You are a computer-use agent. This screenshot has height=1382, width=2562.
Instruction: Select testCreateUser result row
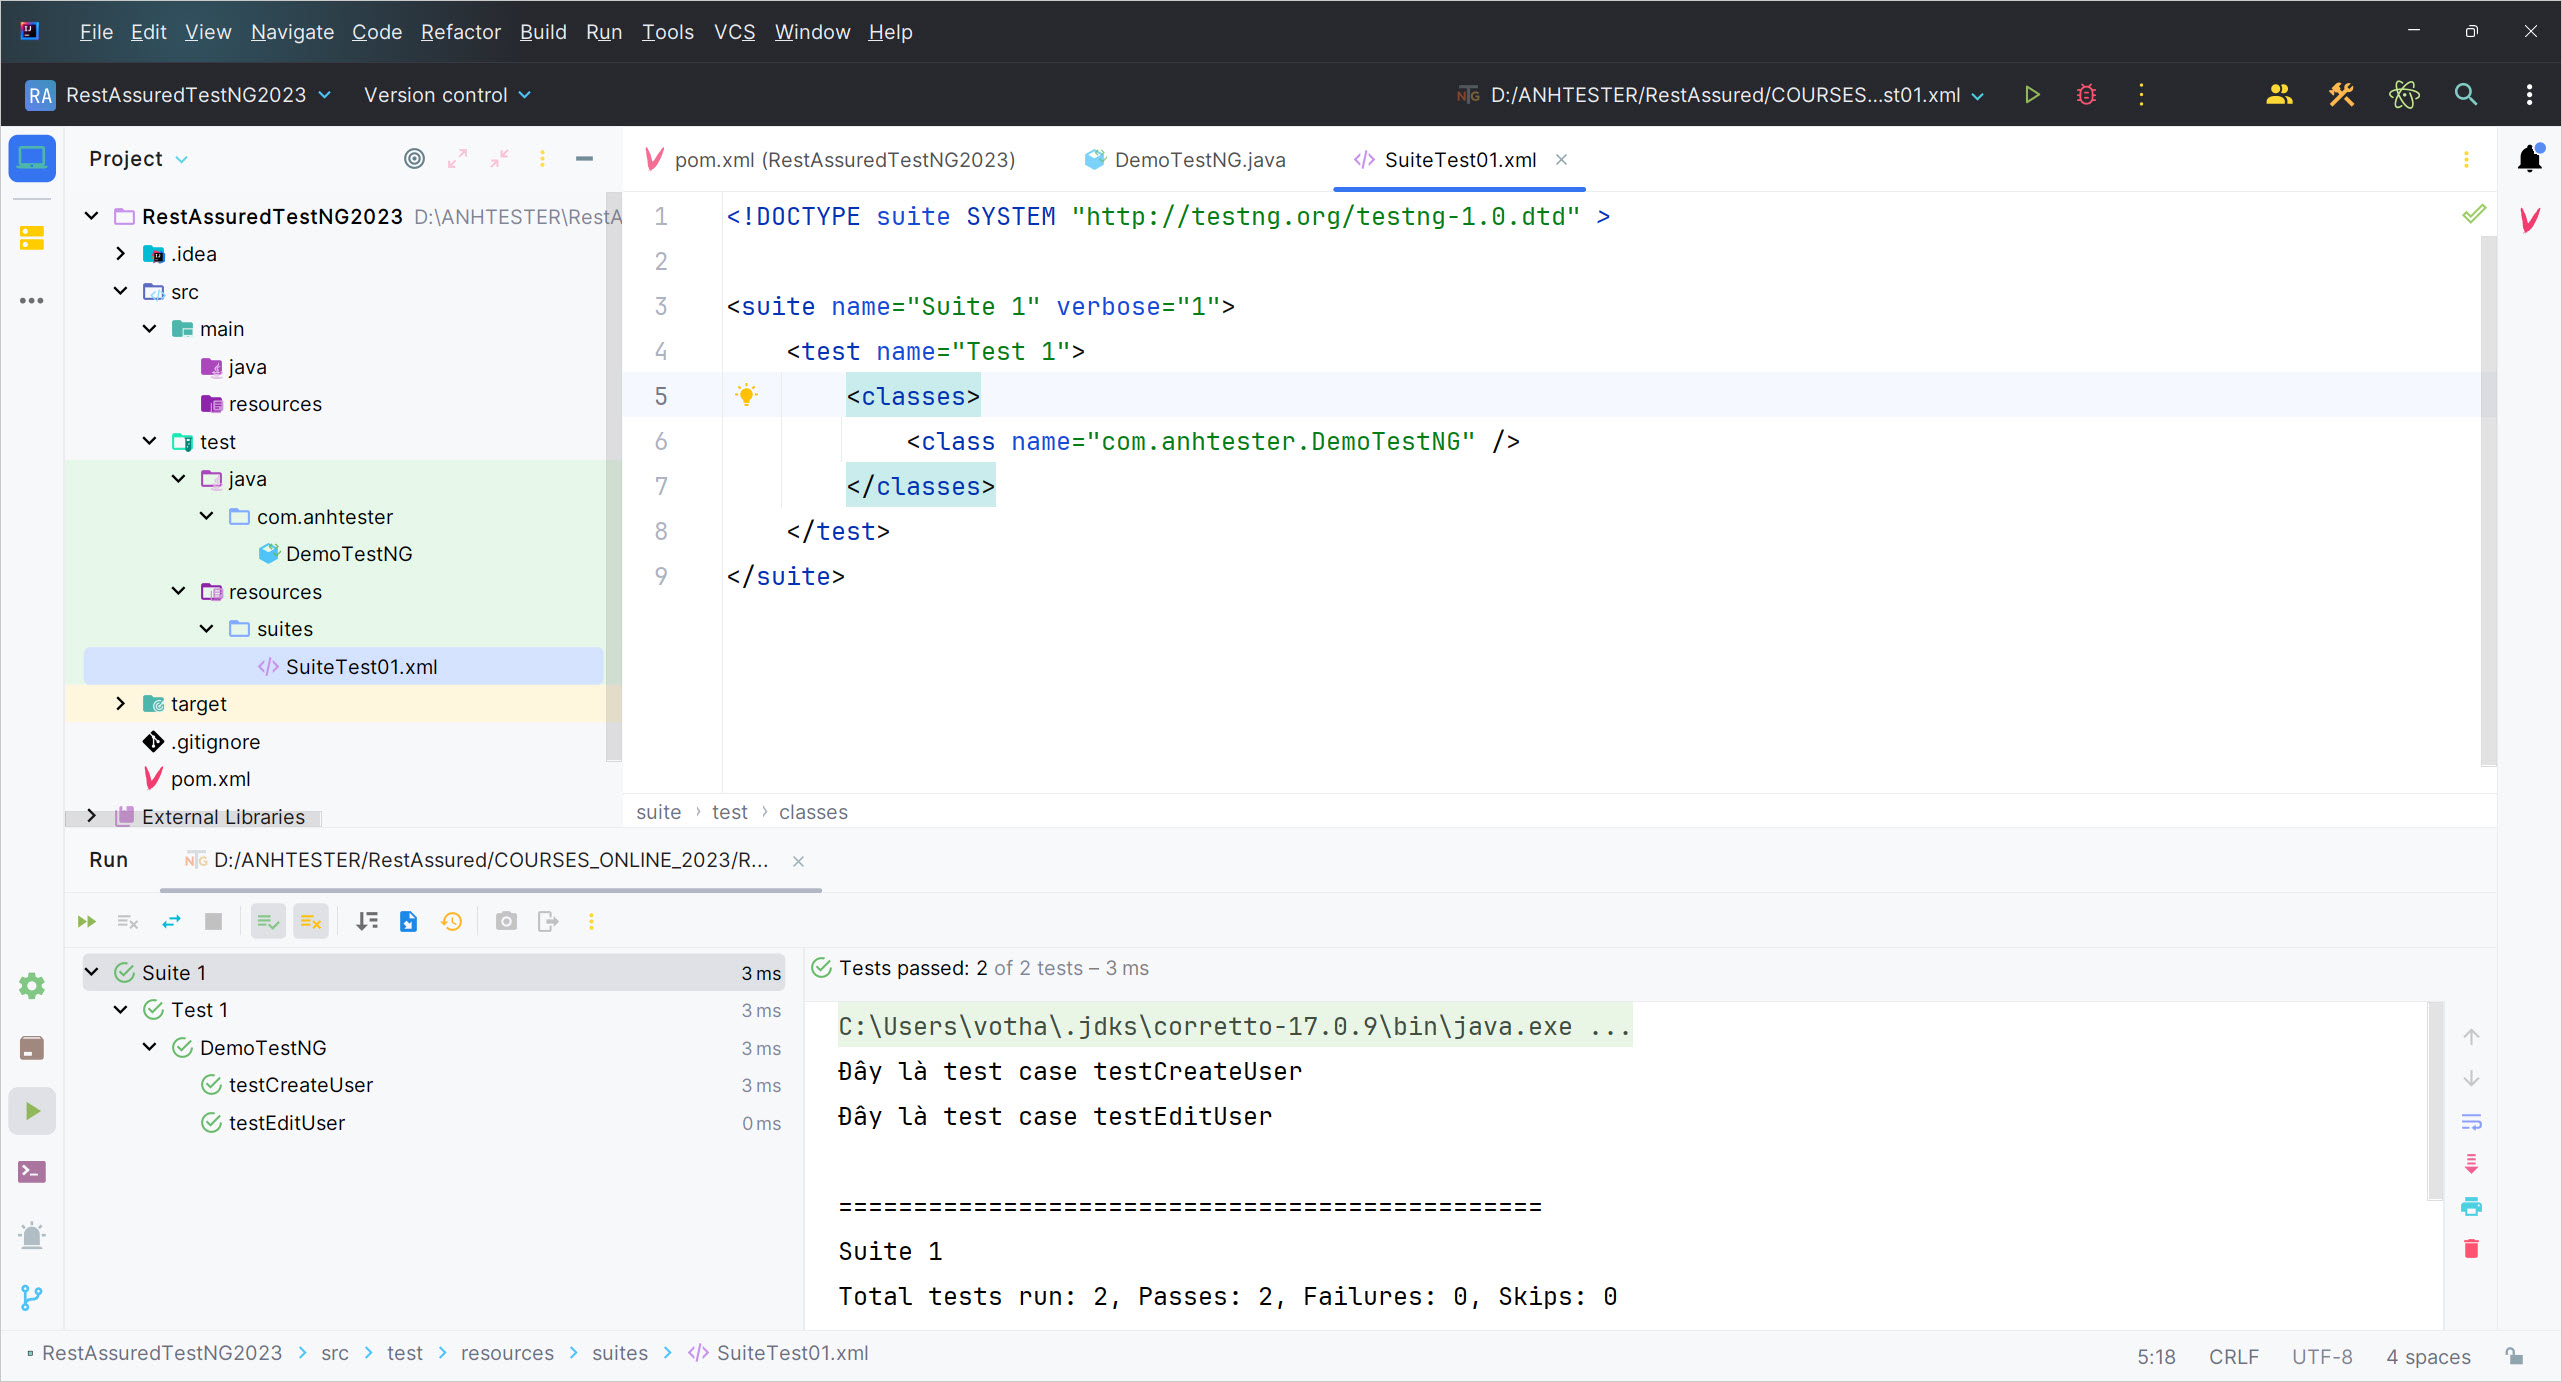point(434,1085)
